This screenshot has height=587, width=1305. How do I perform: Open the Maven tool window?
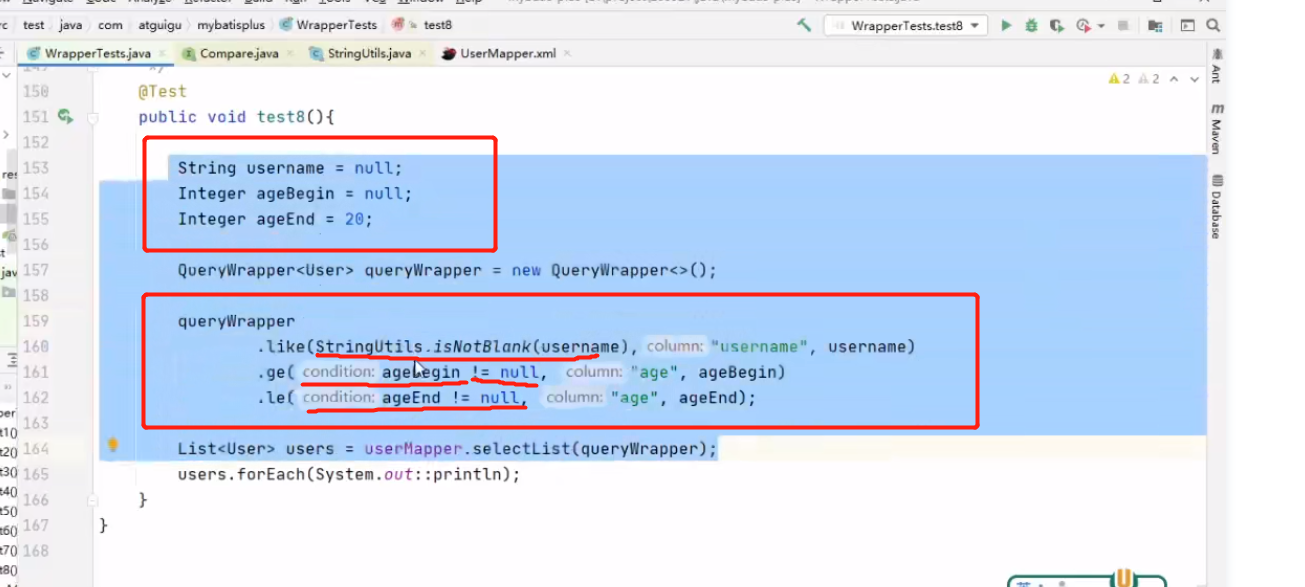pyautogui.click(x=1217, y=129)
